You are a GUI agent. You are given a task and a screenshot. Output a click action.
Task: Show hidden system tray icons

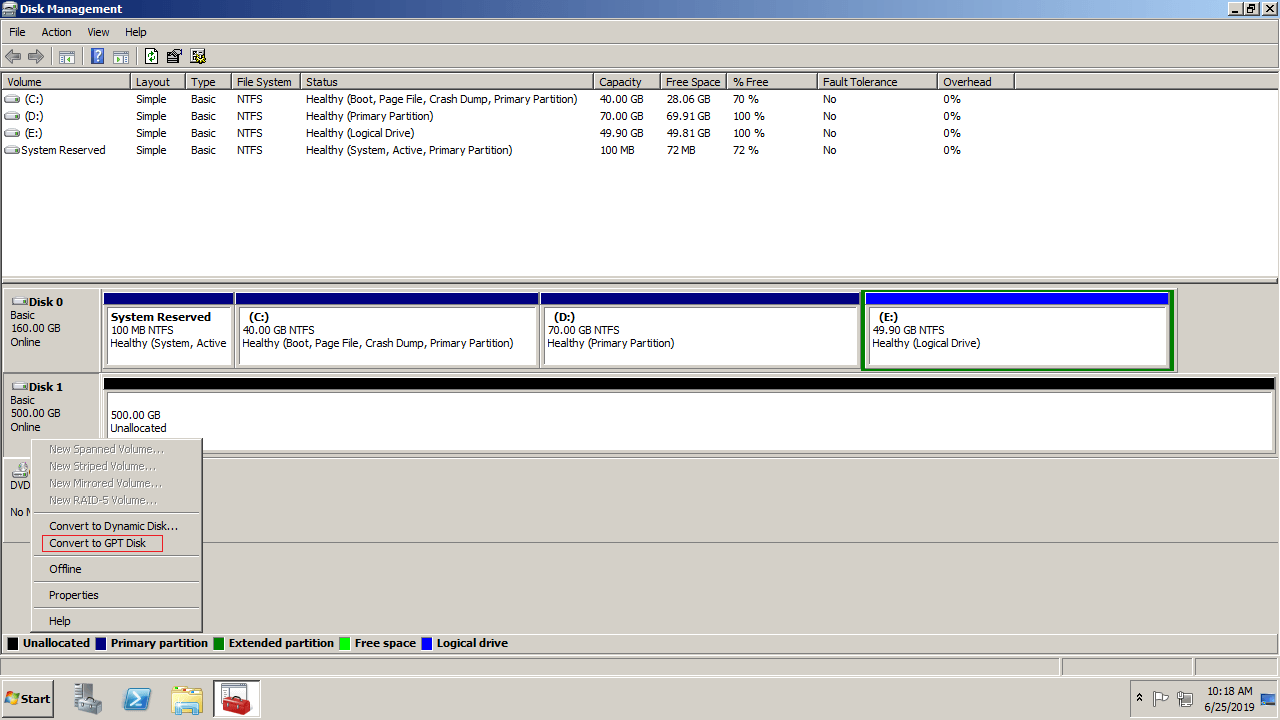(1139, 699)
